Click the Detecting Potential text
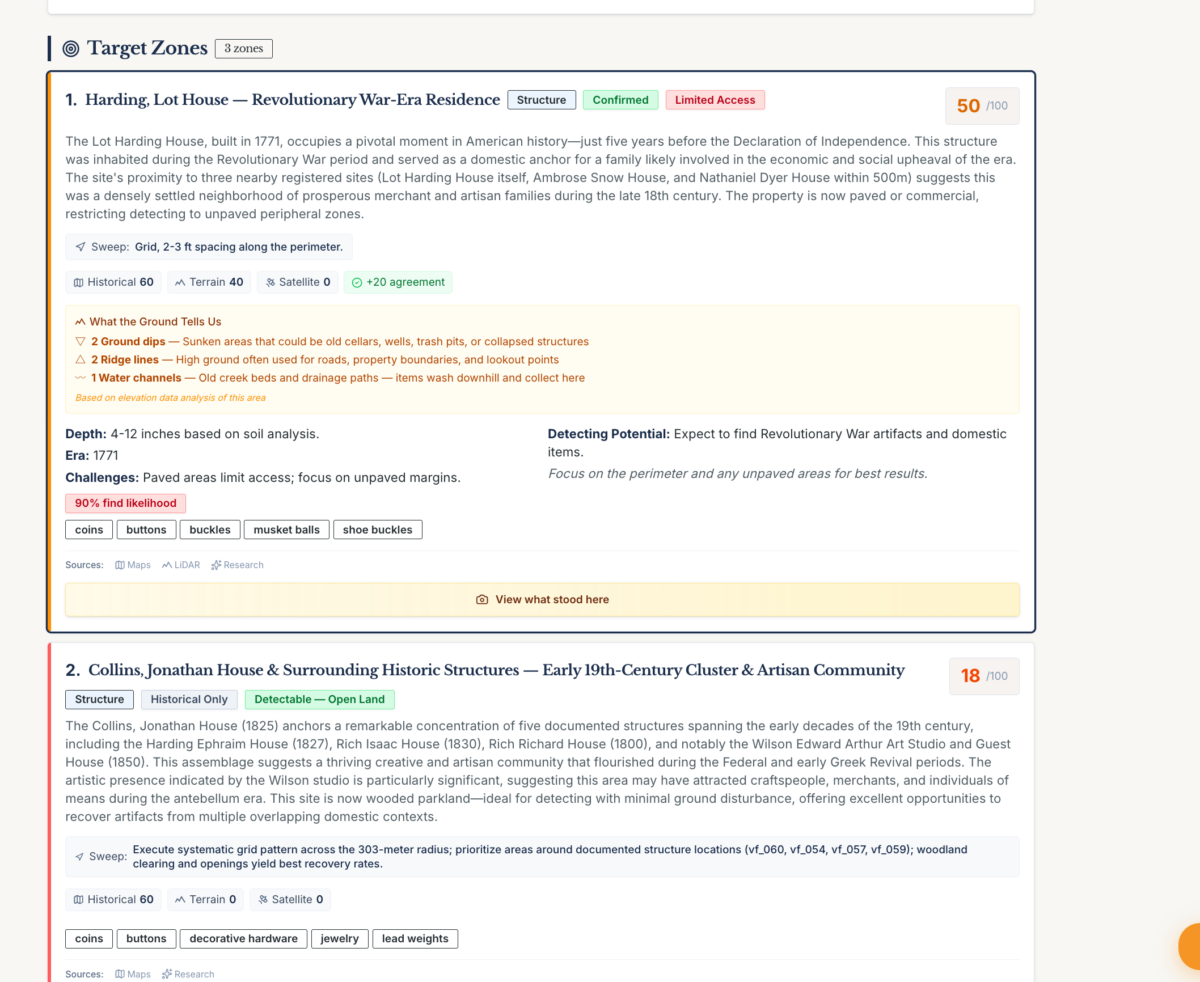 click(x=777, y=443)
